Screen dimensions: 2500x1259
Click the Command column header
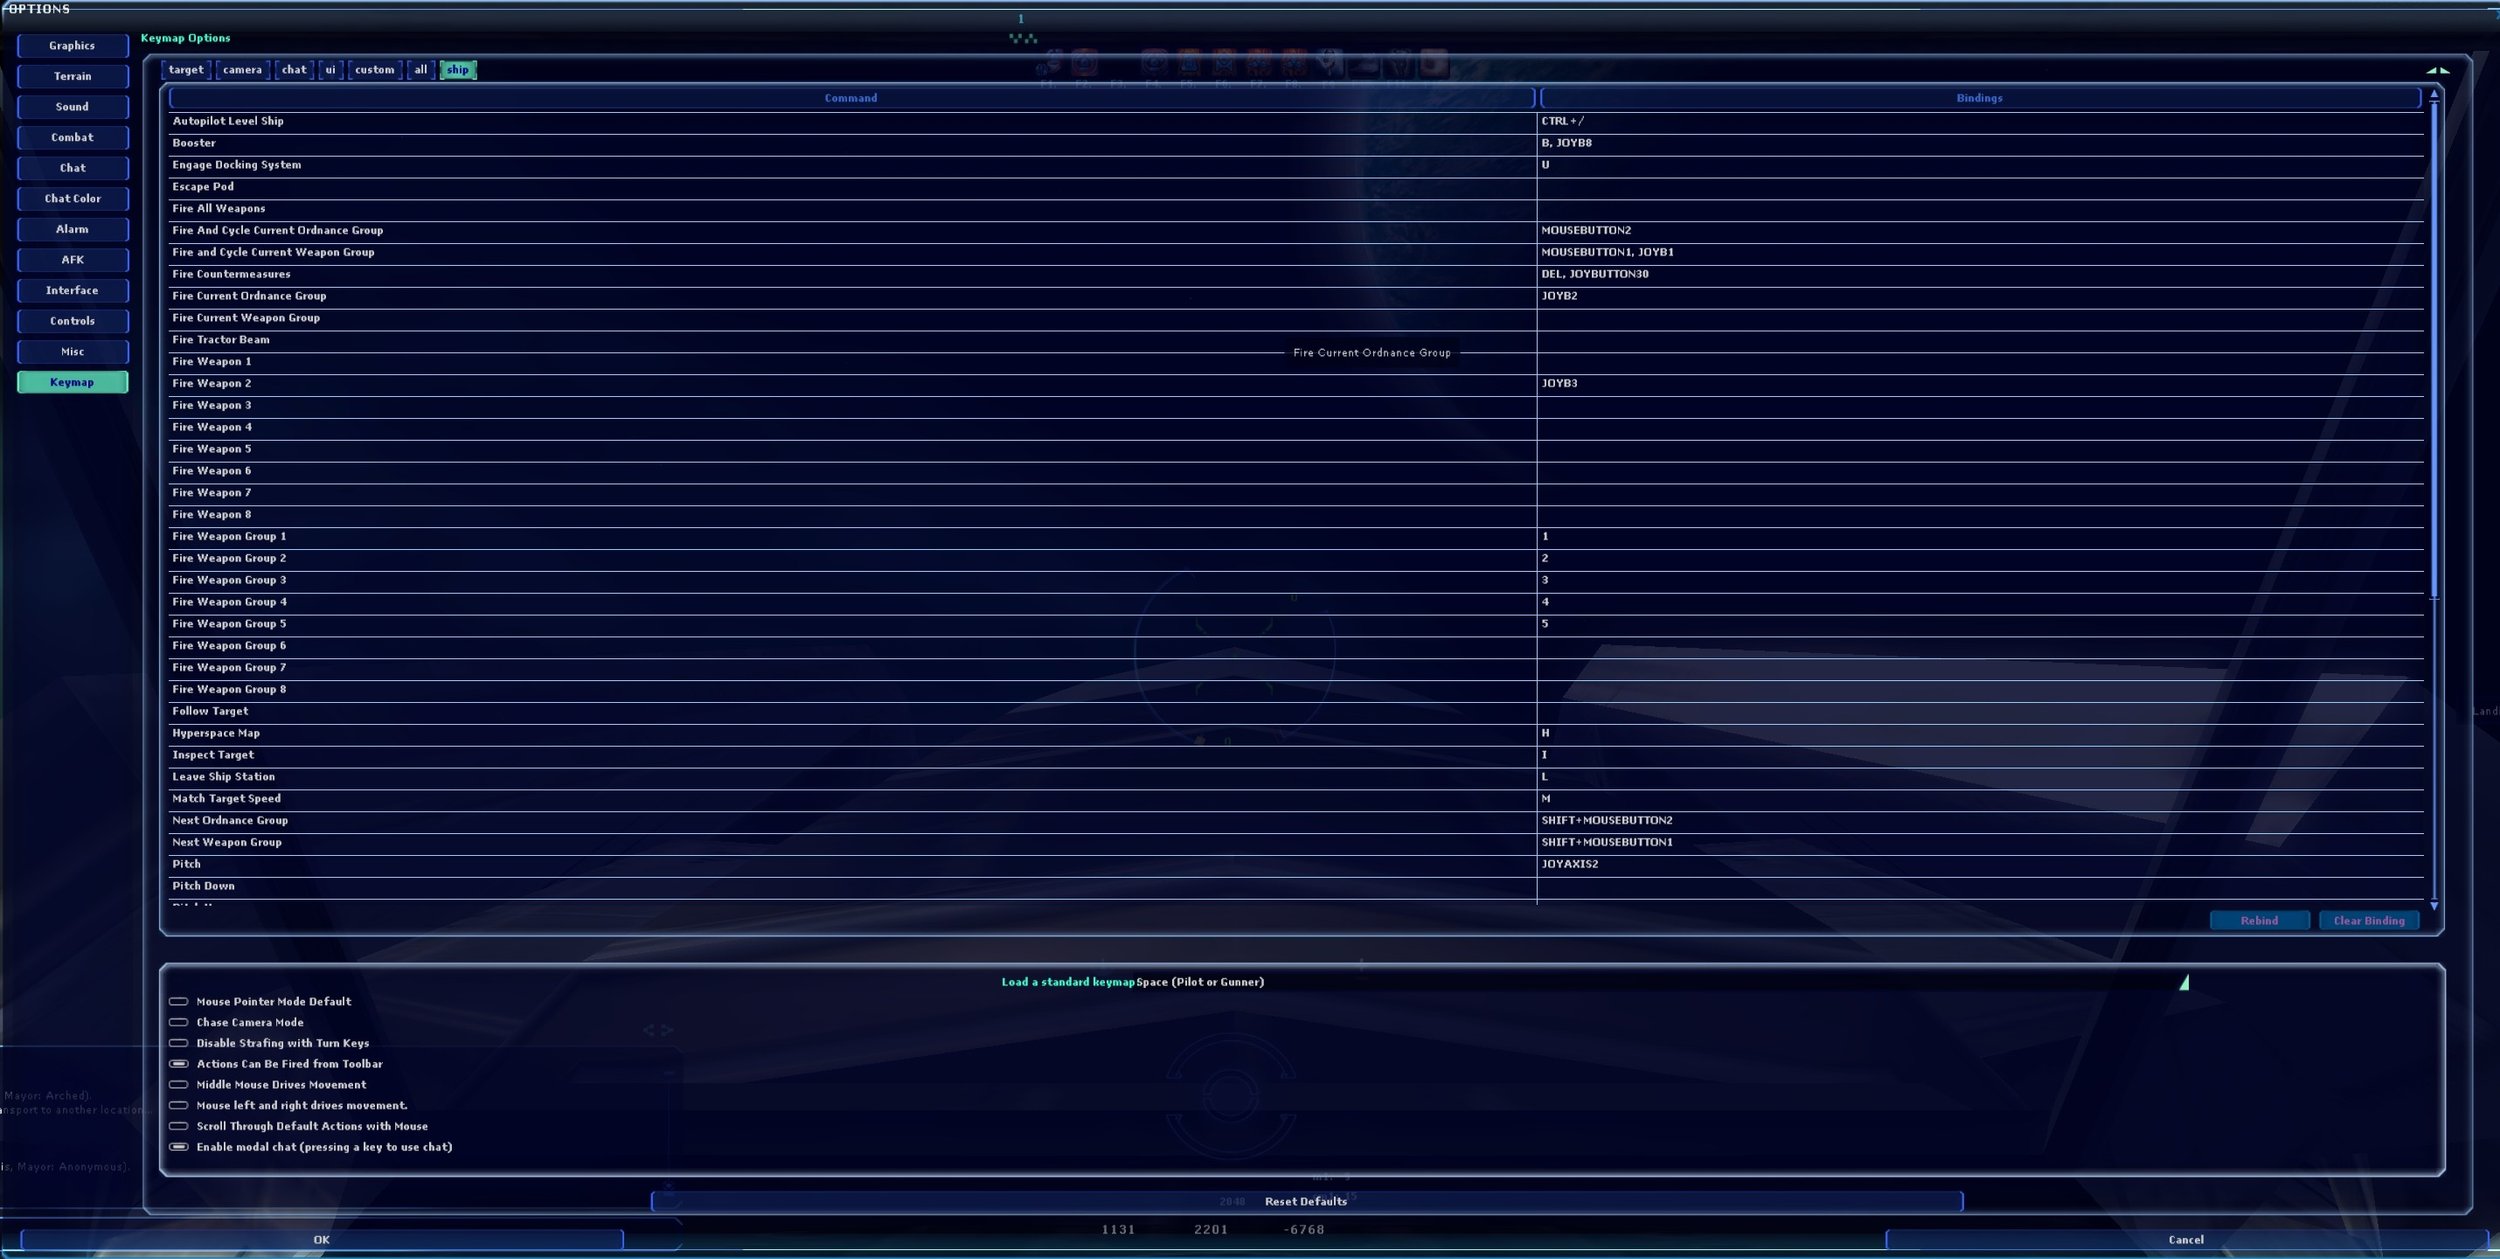pyautogui.click(x=850, y=98)
